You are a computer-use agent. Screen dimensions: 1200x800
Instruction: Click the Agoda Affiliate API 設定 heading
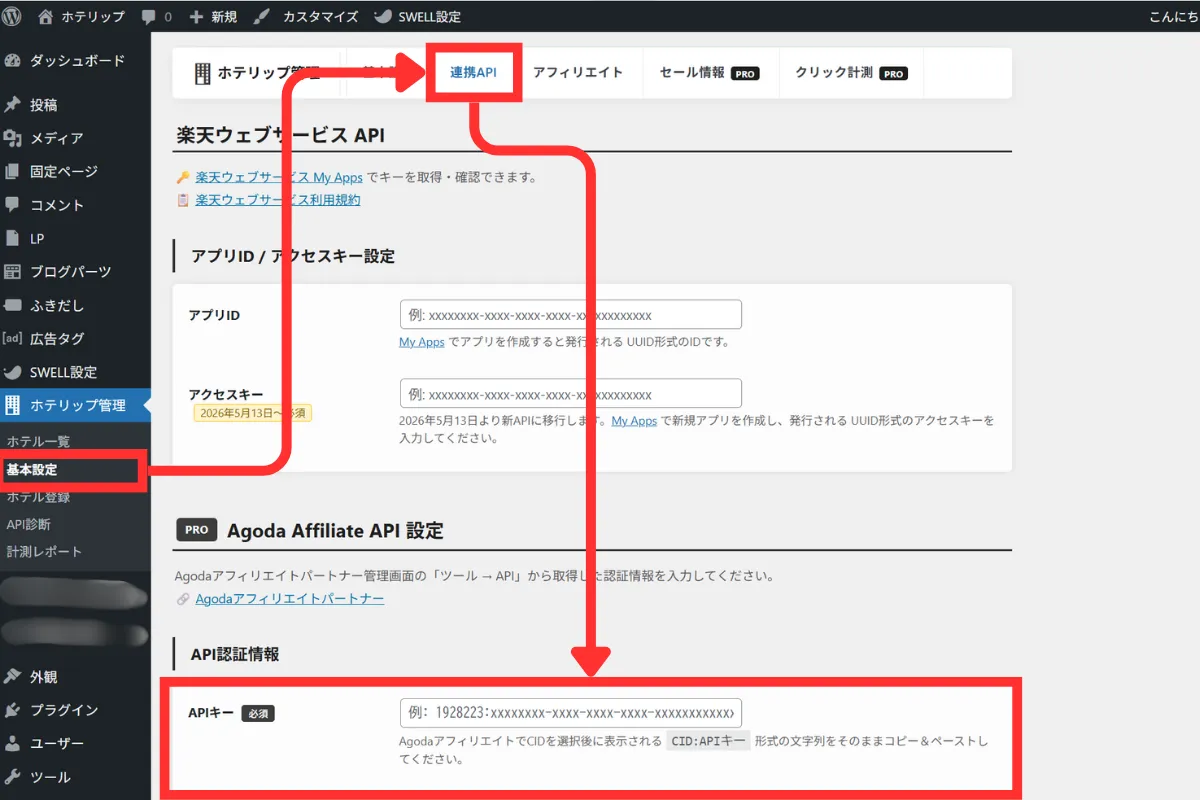pos(335,530)
